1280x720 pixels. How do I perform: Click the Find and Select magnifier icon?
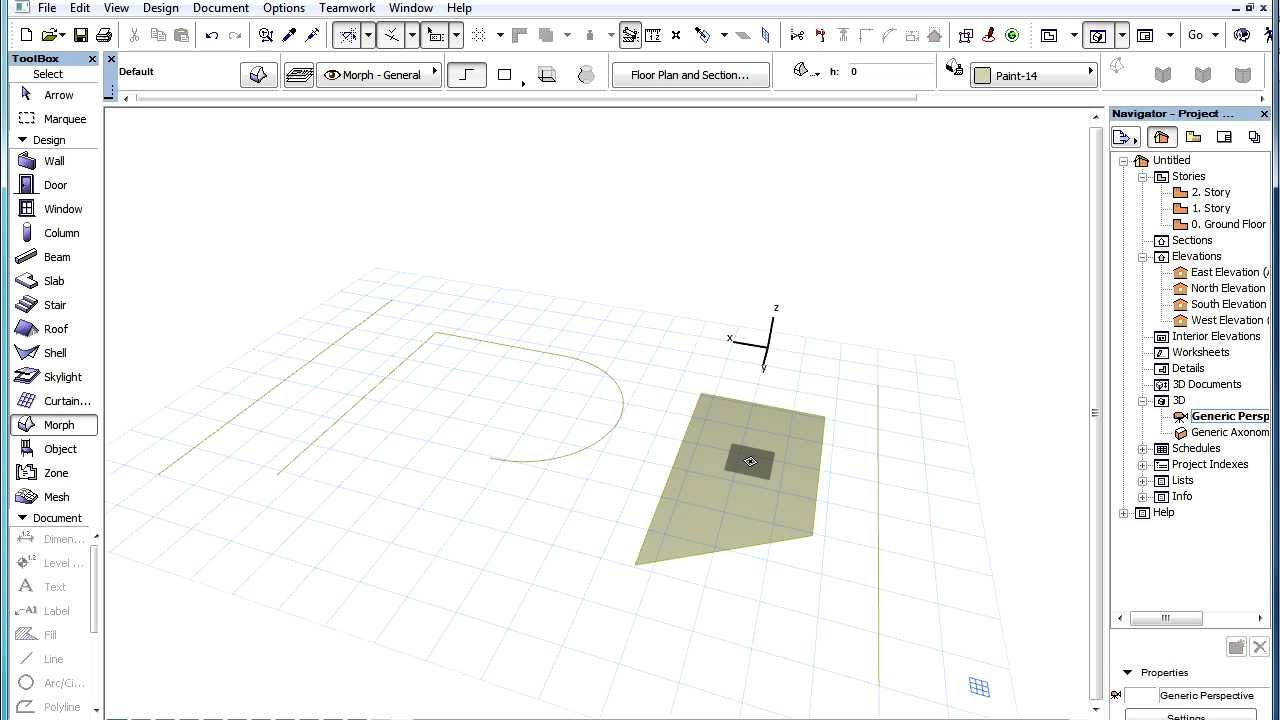[x=266, y=35]
